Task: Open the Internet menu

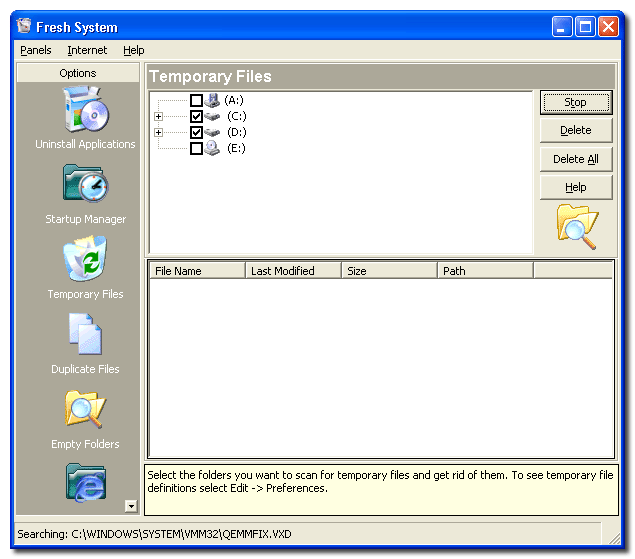Action: point(87,50)
